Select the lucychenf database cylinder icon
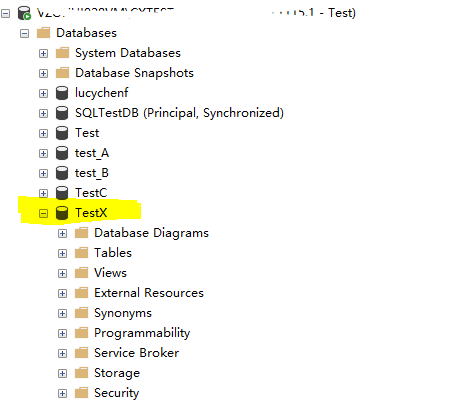The image size is (457, 401). point(62,93)
